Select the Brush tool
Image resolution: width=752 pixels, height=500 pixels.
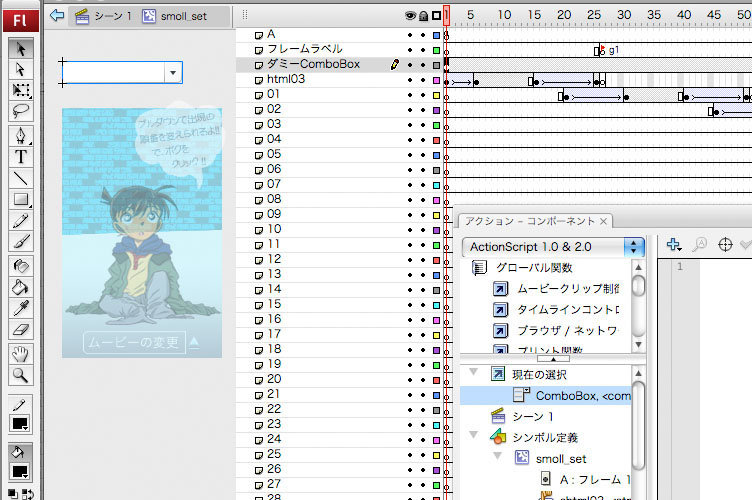point(21,241)
